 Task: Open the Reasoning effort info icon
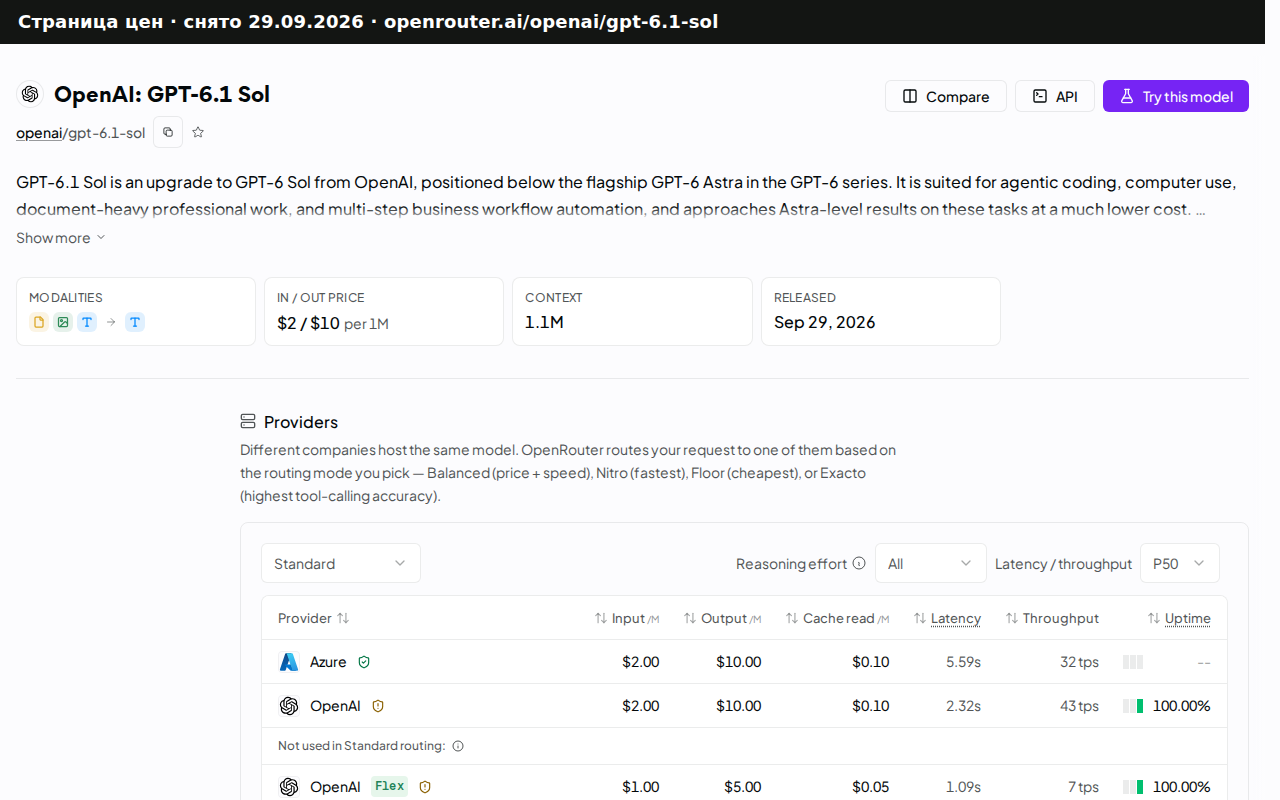pos(858,563)
